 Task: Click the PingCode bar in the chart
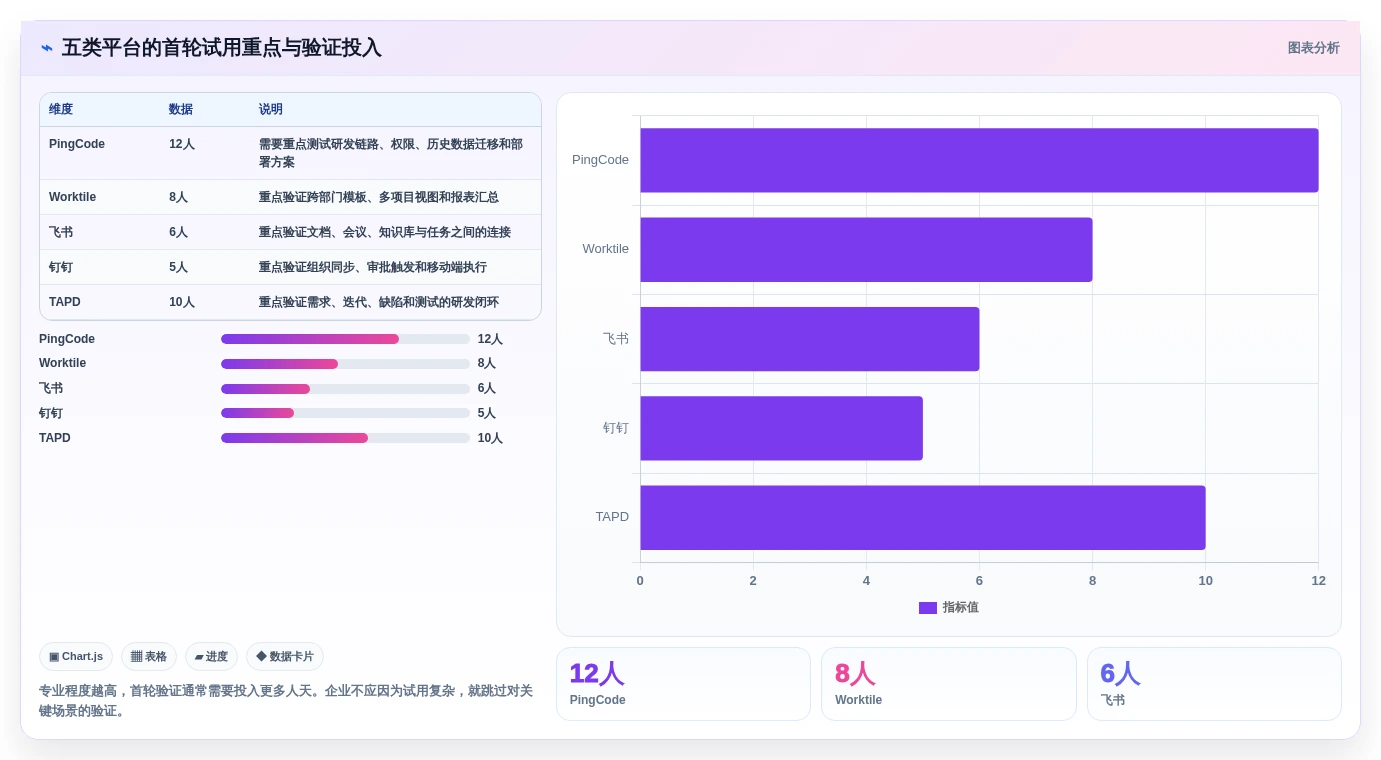(979, 160)
